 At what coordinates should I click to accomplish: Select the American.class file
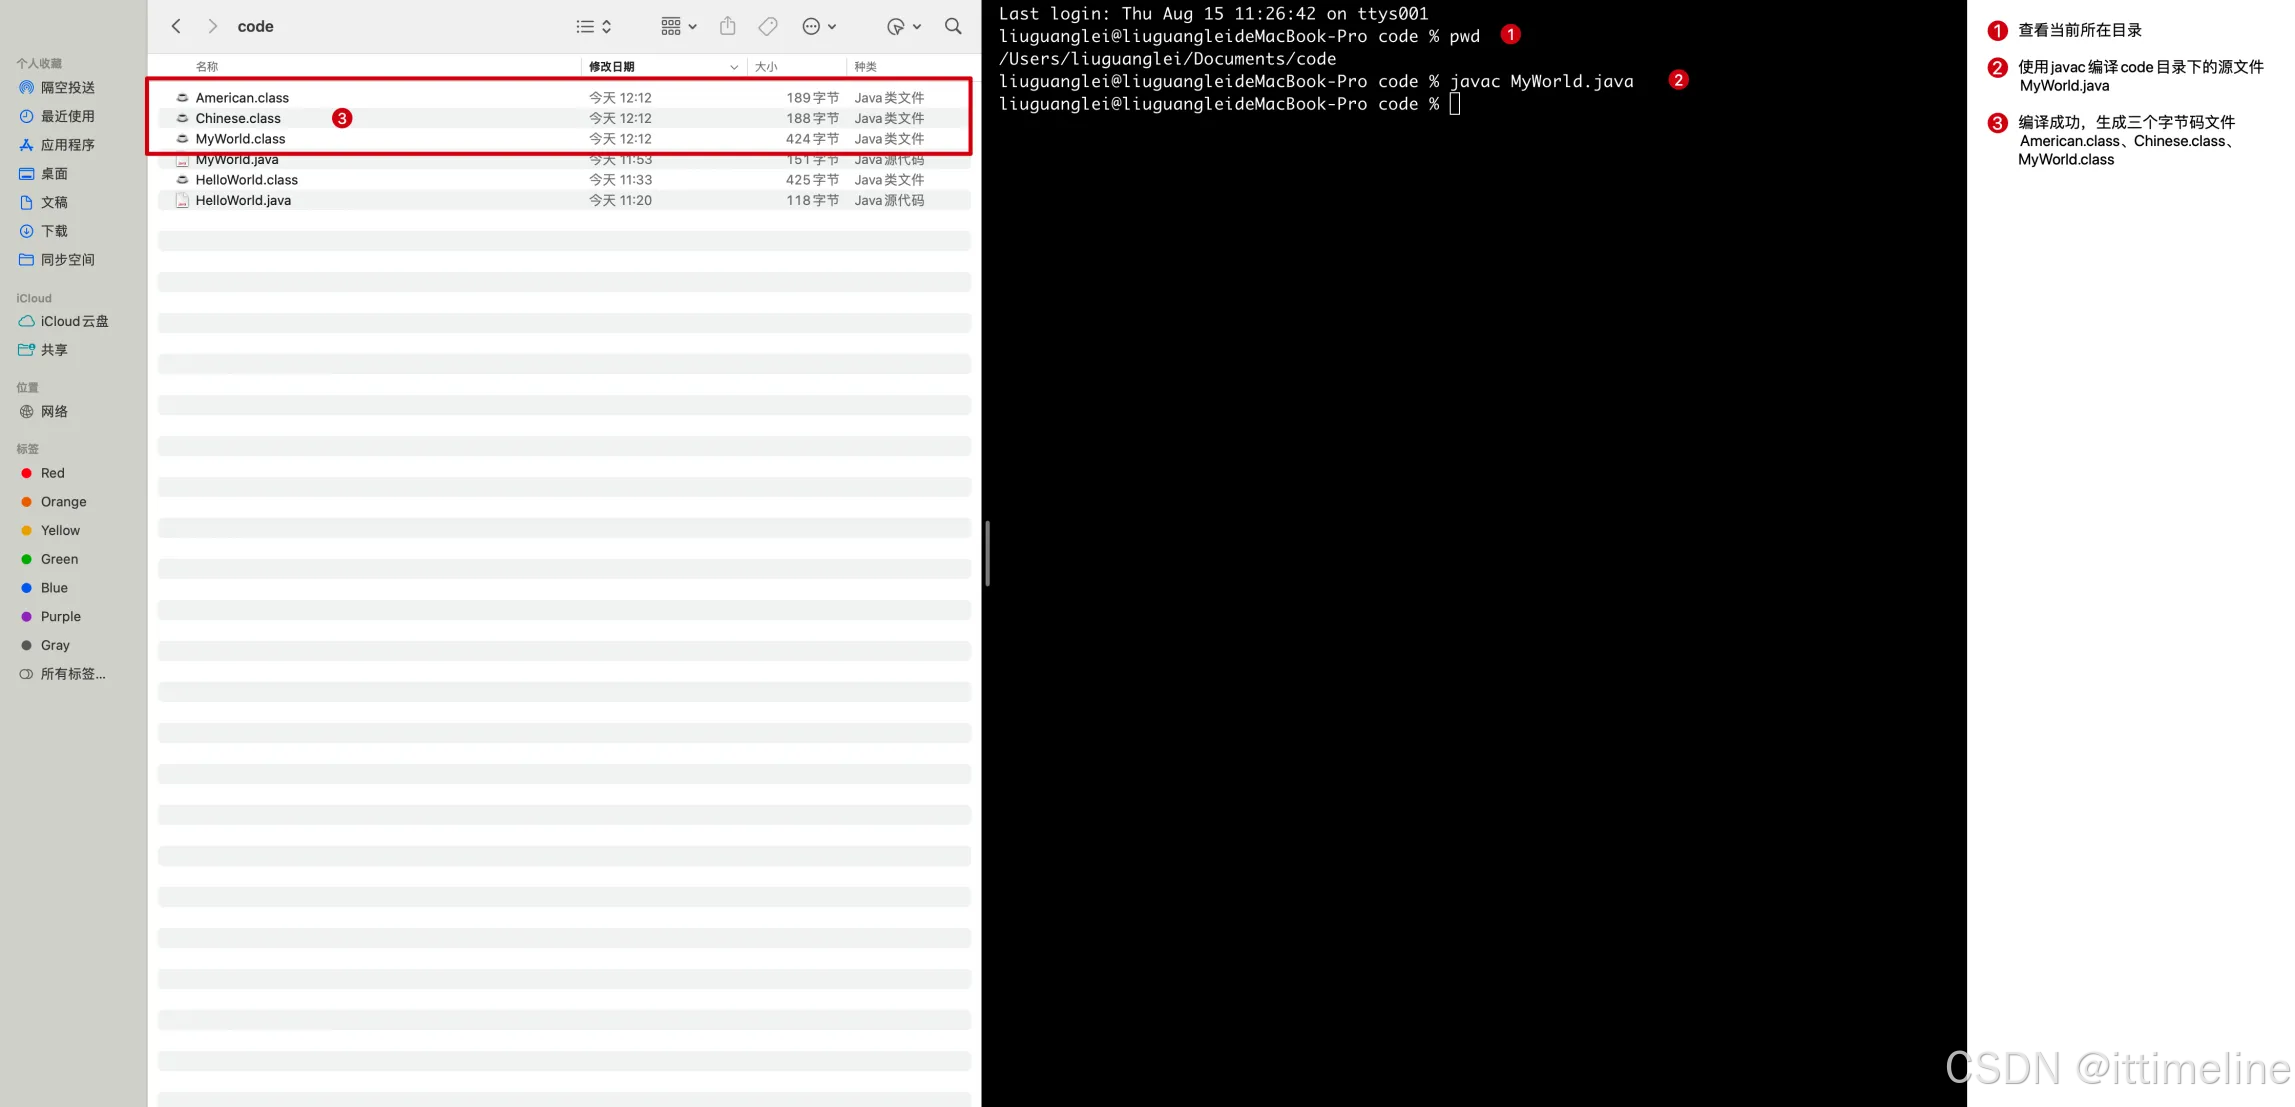[242, 98]
